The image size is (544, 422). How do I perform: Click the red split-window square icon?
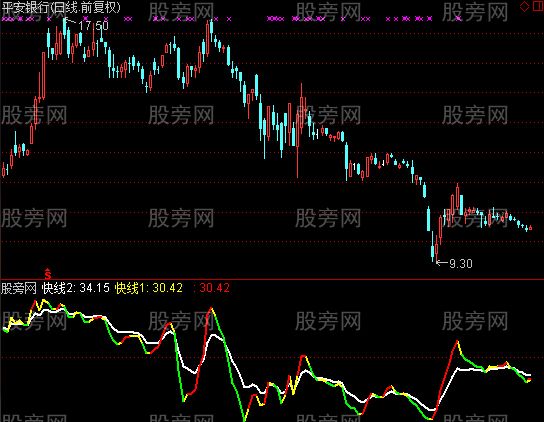pos(537,6)
